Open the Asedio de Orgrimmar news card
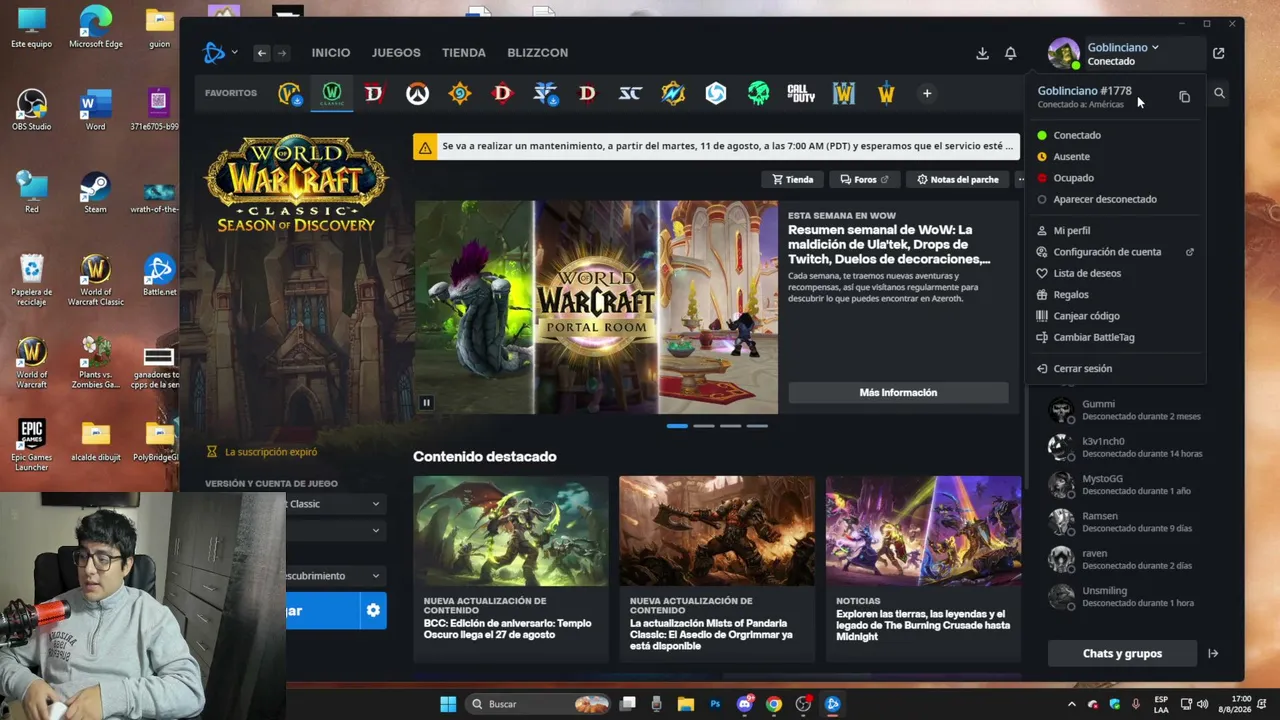 pos(717,568)
